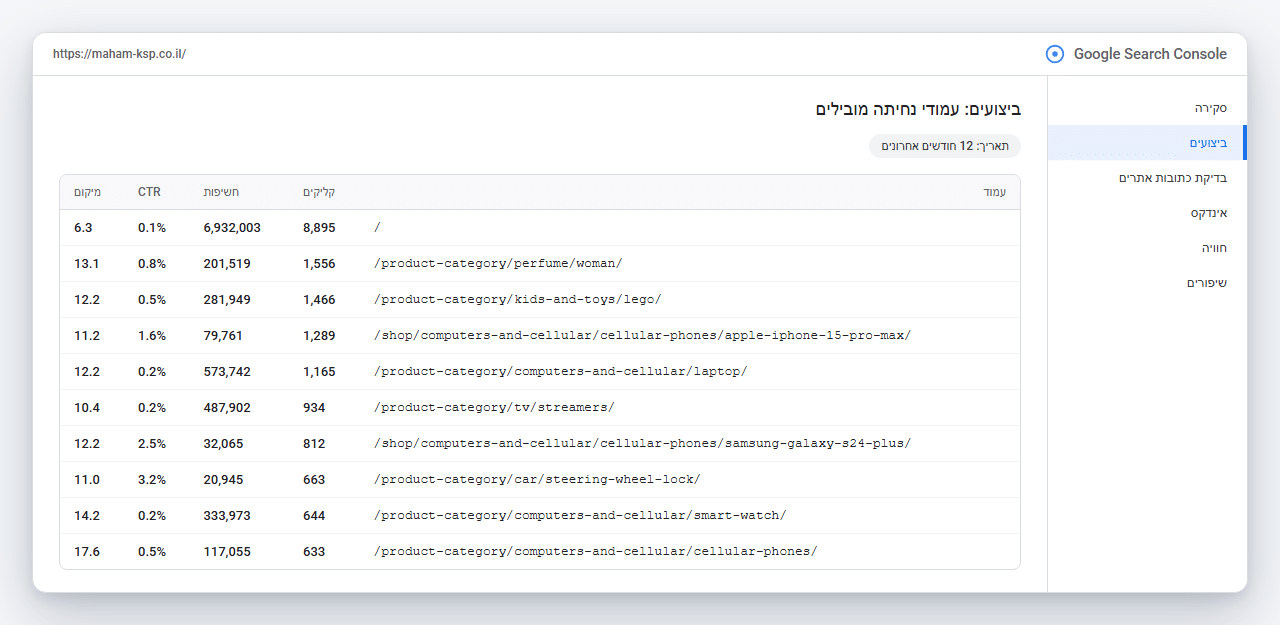The width and height of the screenshot is (1280, 625).
Task: Click the קליקים column header
Action: pos(319,192)
